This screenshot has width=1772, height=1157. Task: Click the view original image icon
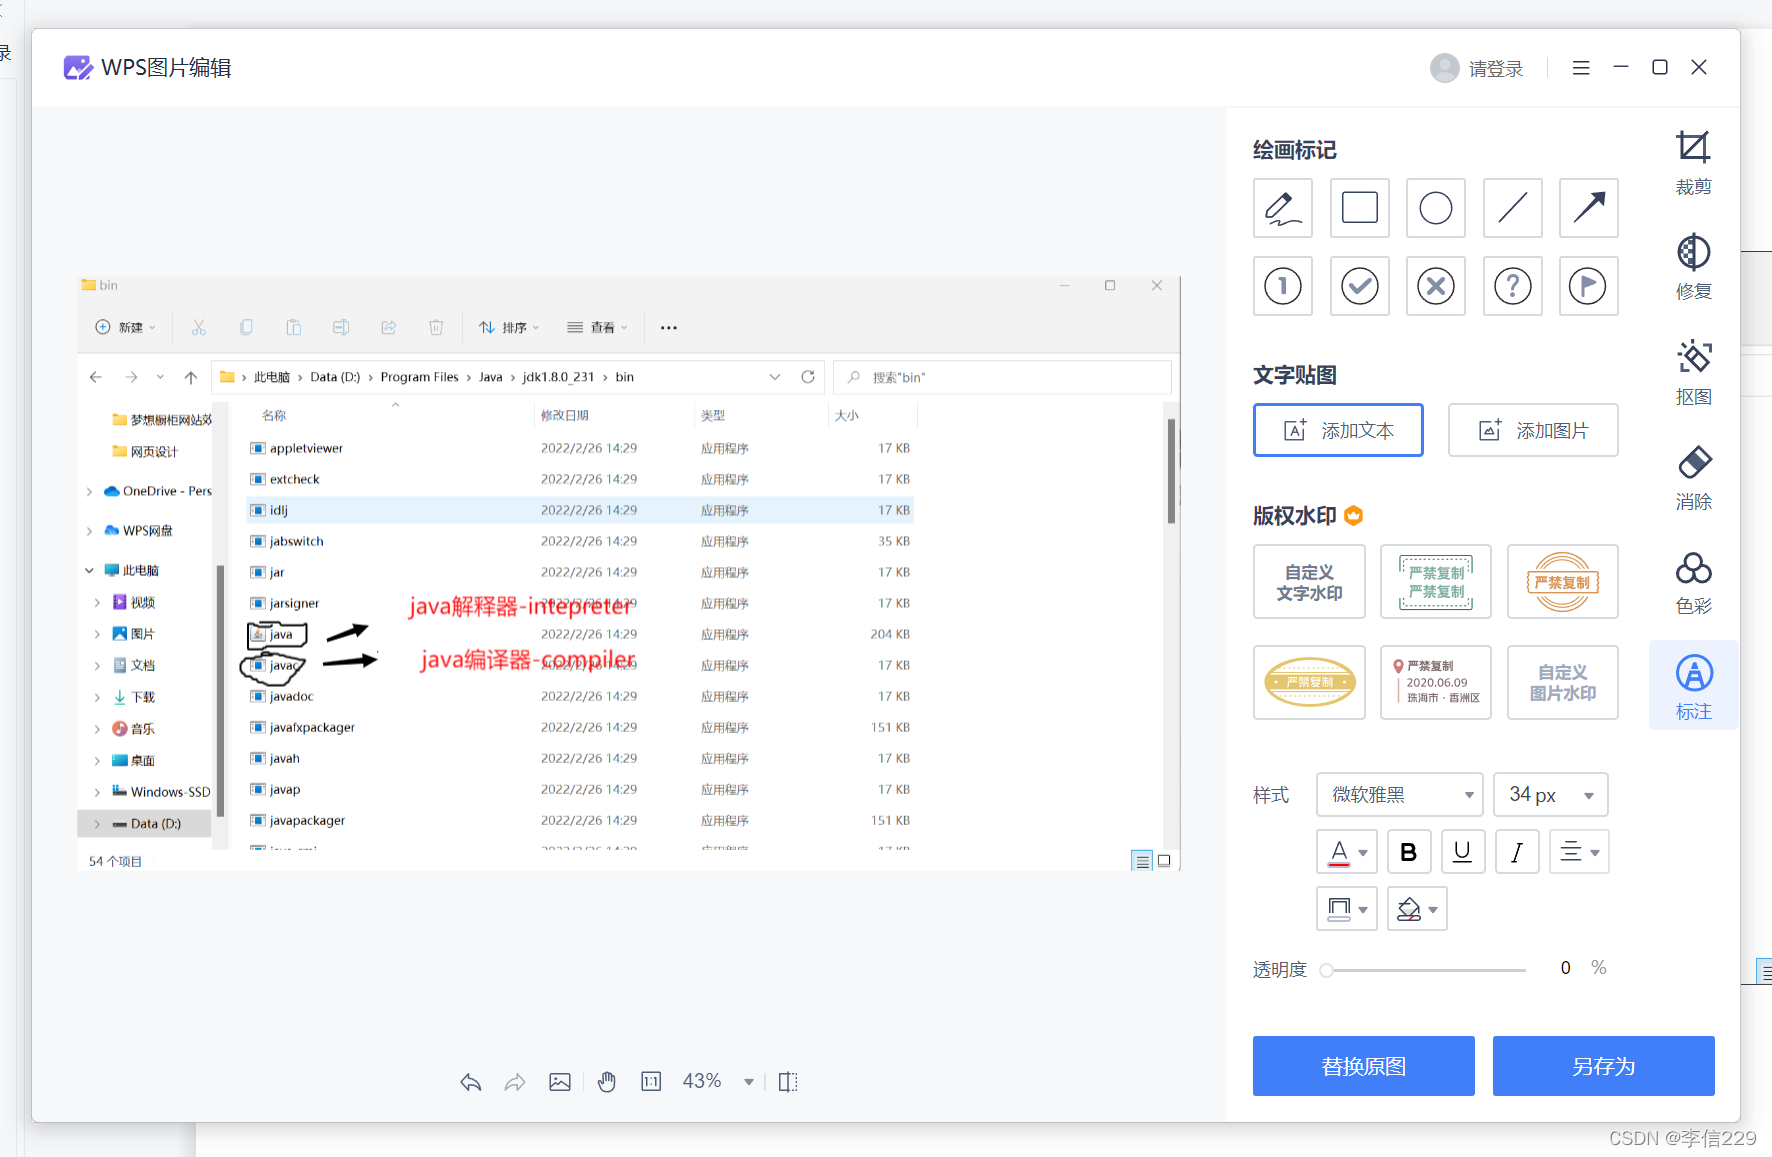point(560,1082)
